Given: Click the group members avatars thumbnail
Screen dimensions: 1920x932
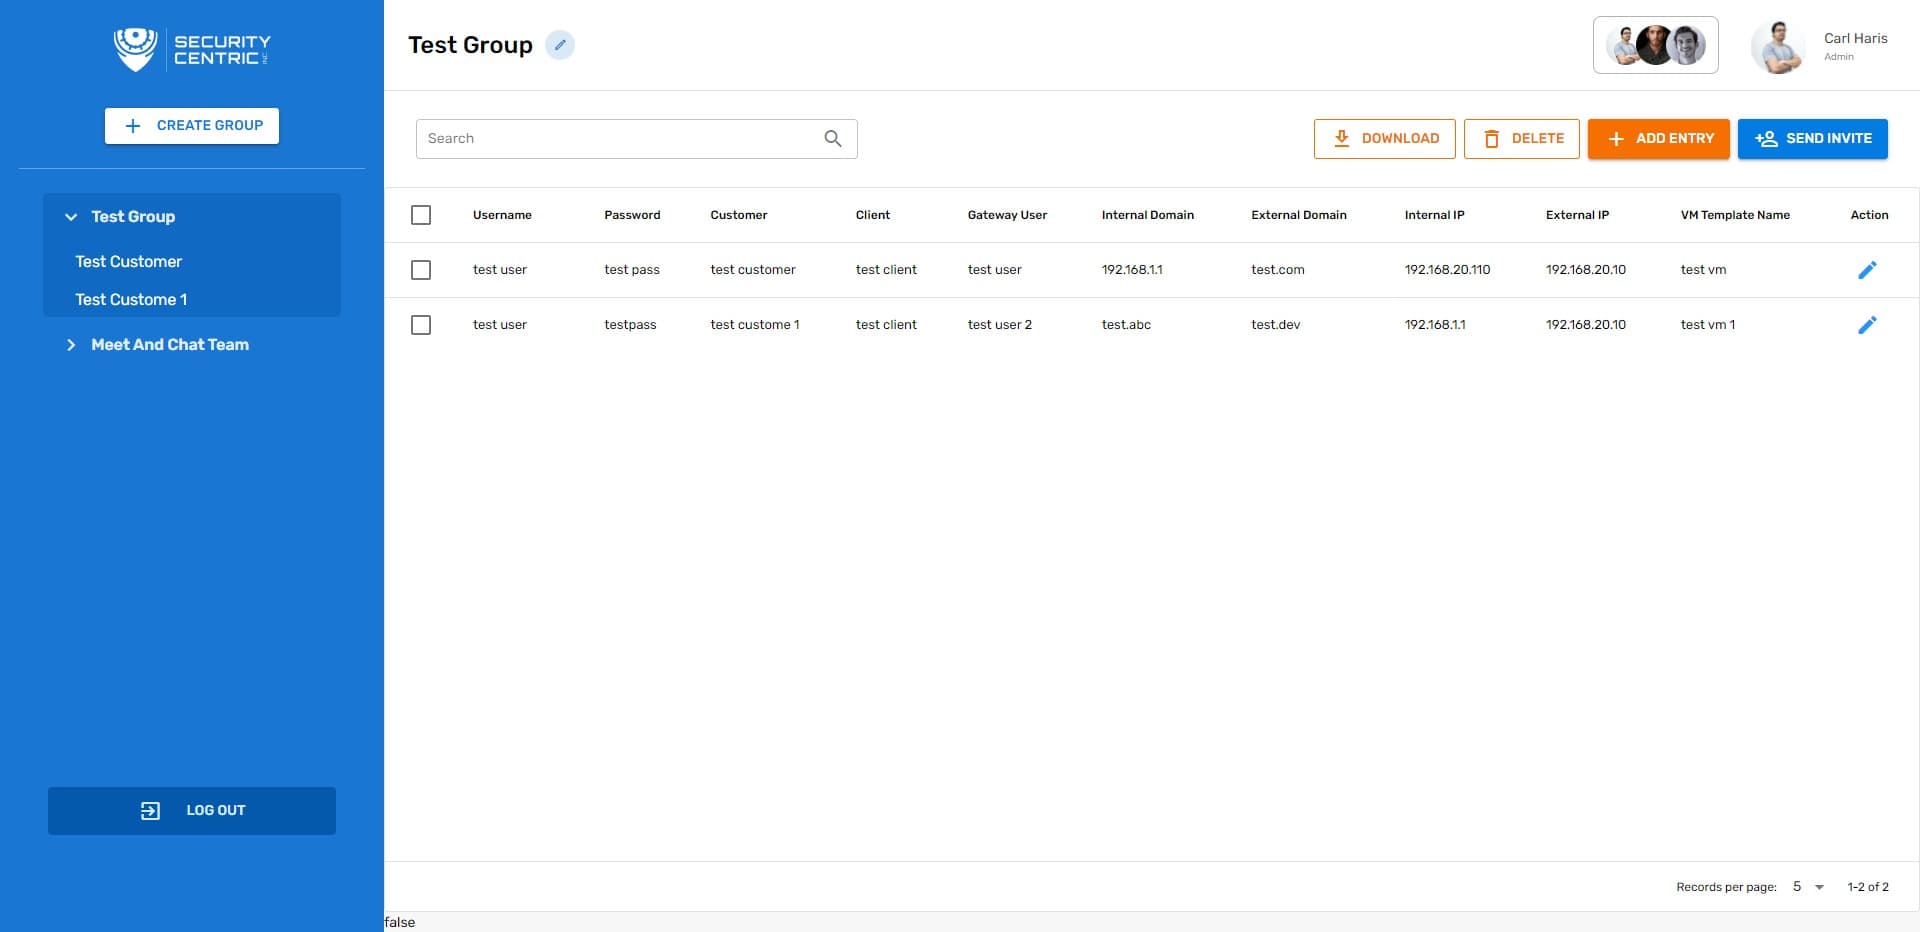Looking at the screenshot, I should (1655, 46).
